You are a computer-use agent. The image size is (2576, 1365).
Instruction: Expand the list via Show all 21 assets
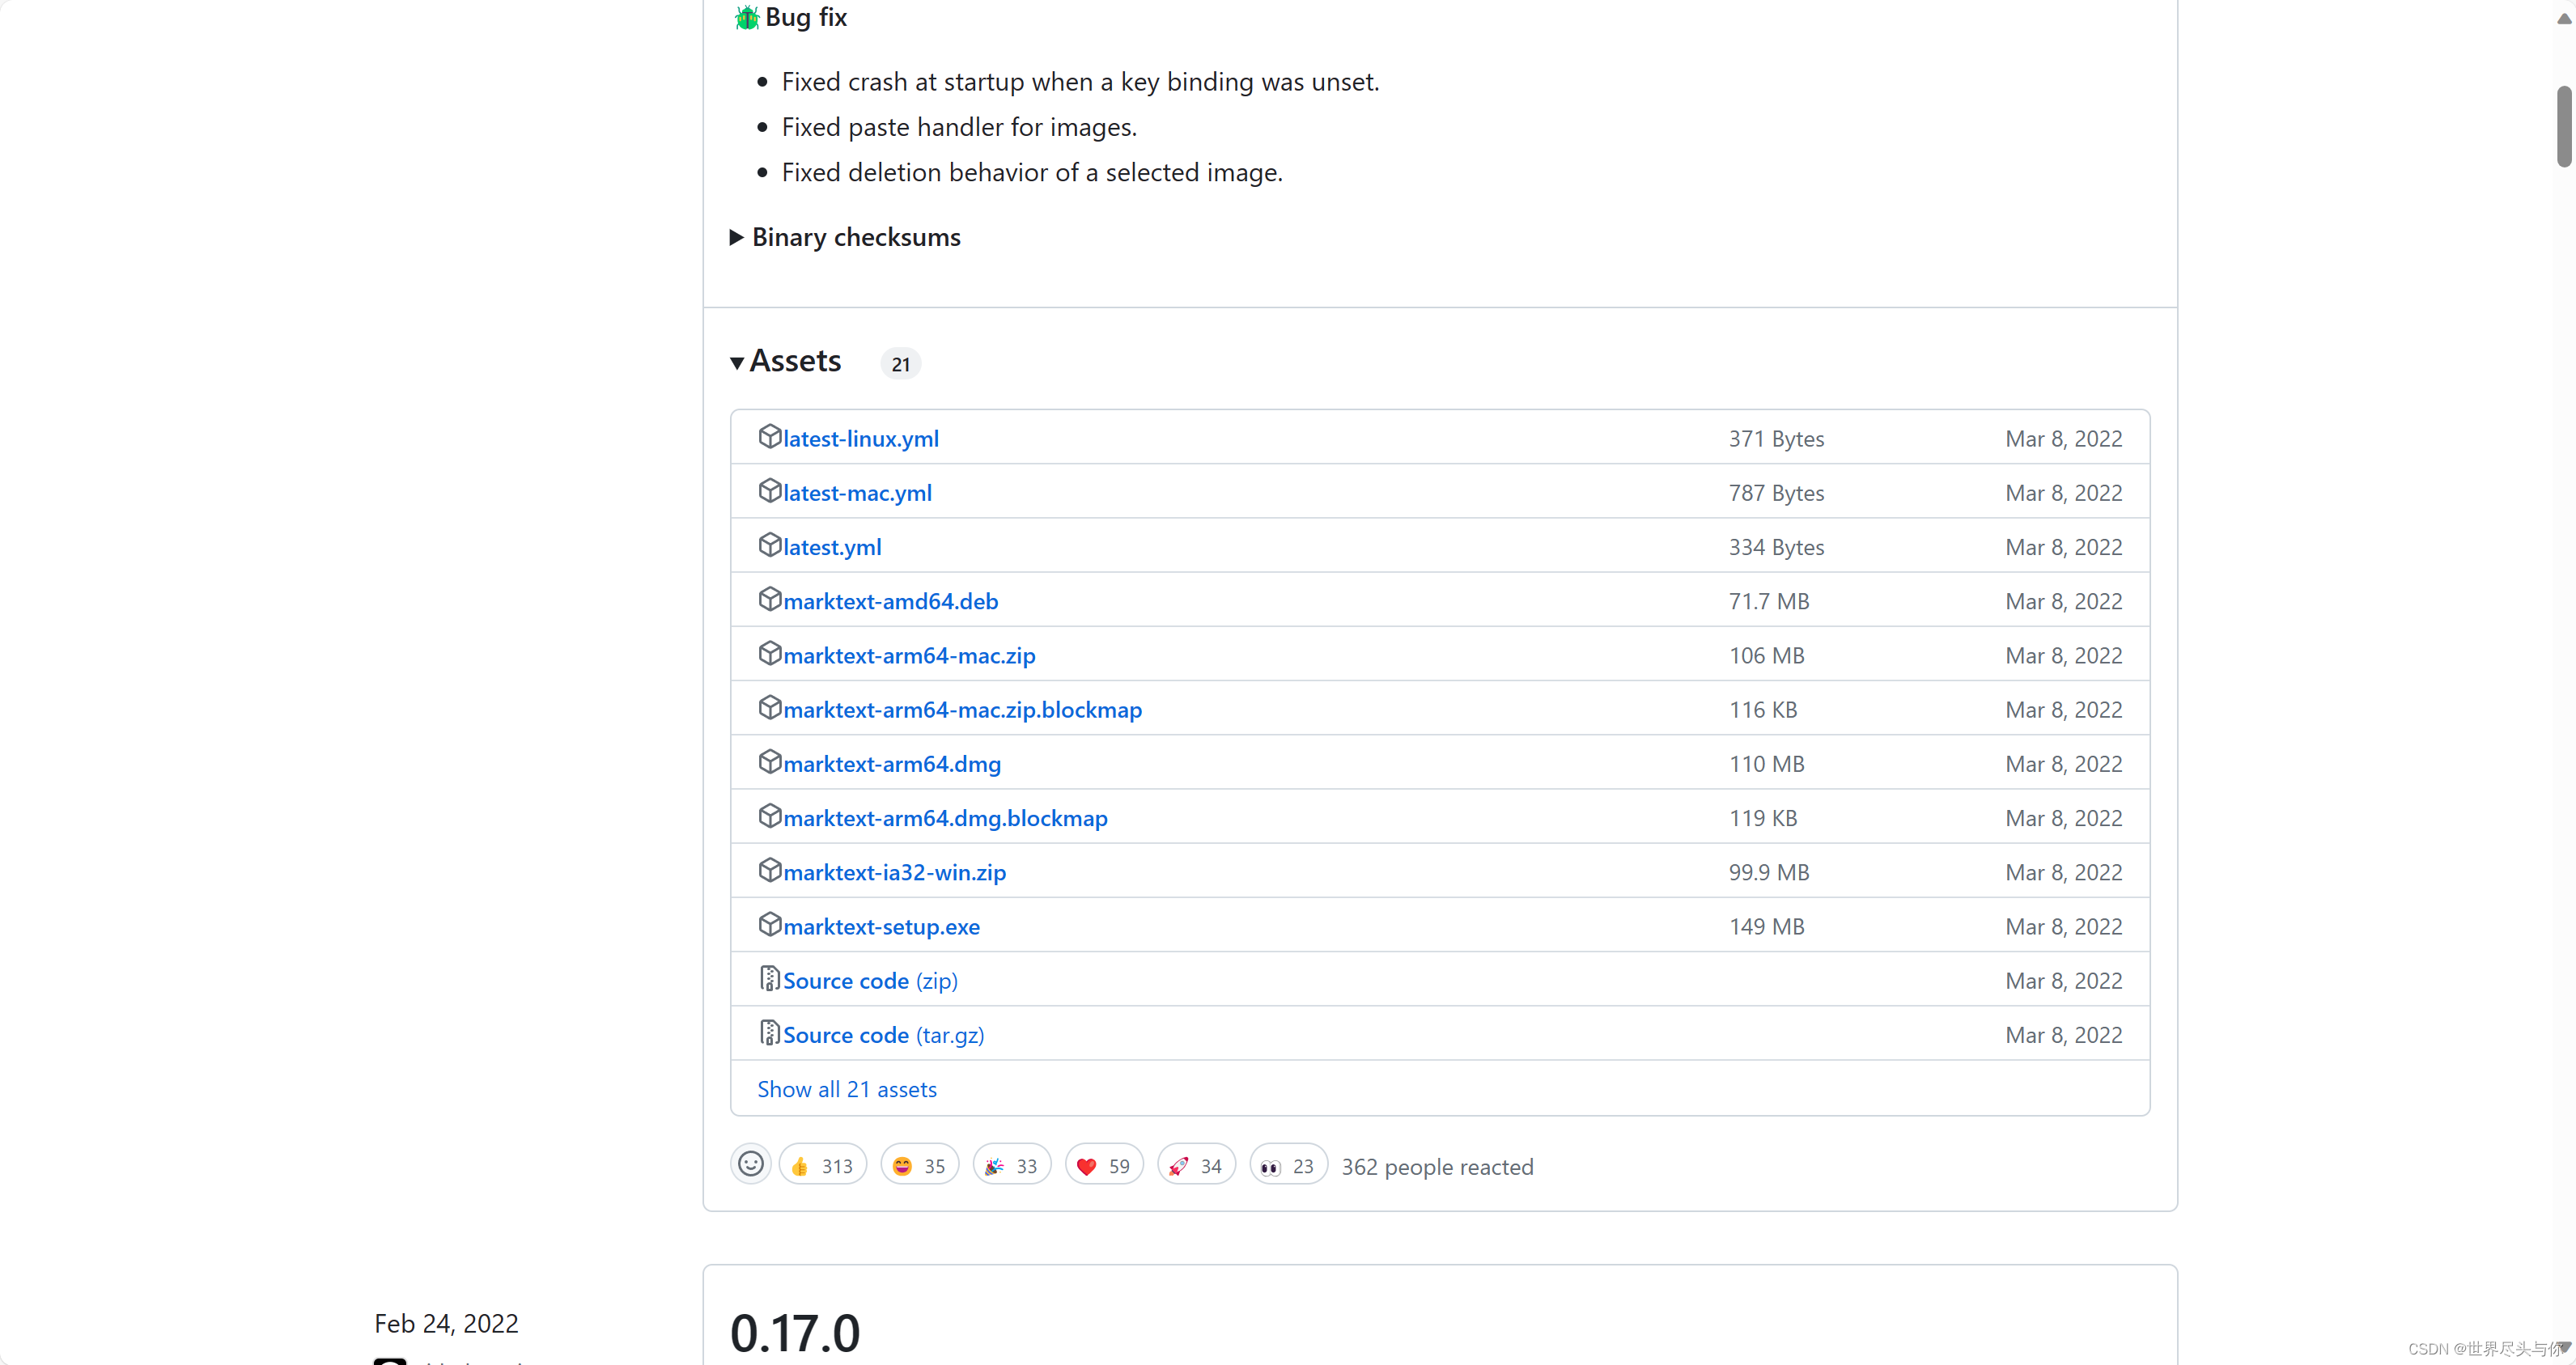coord(846,1088)
